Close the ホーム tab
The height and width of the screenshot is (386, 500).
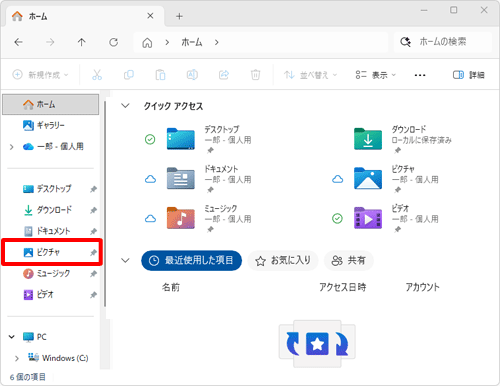coord(150,16)
